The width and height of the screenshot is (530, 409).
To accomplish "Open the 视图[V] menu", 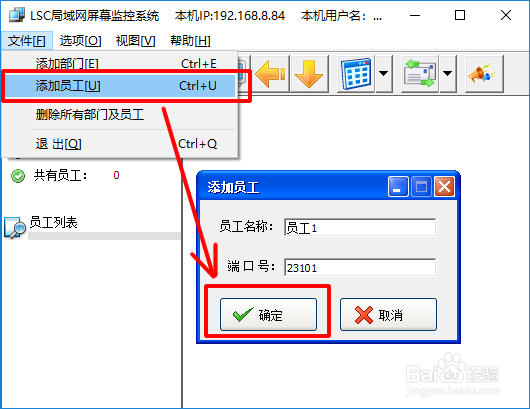I will [x=135, y=41].
